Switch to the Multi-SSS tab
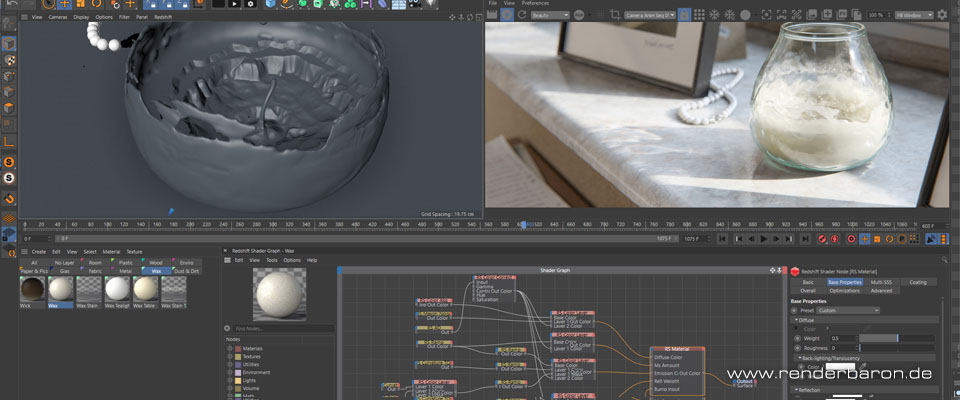The image size is (960, 400). 880,282
